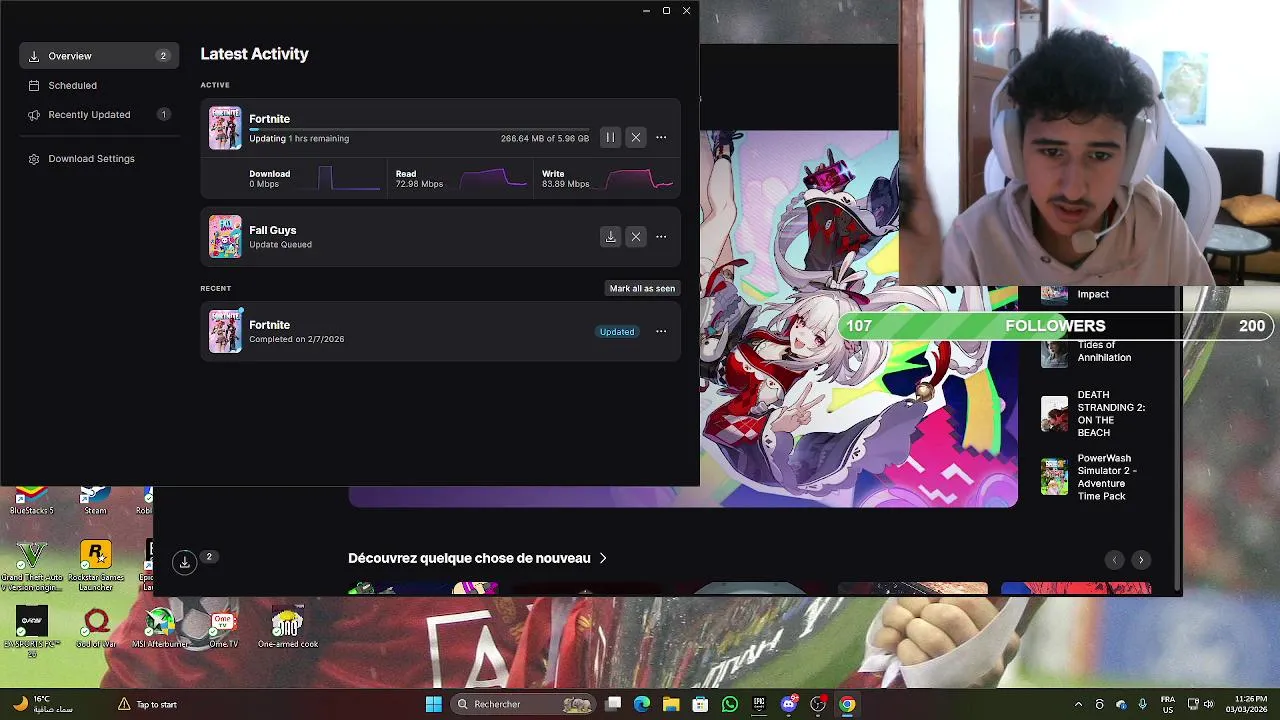Open File Explorer from the taskbar
This screenshot has height=720, width=1280.
pos(671,704)
